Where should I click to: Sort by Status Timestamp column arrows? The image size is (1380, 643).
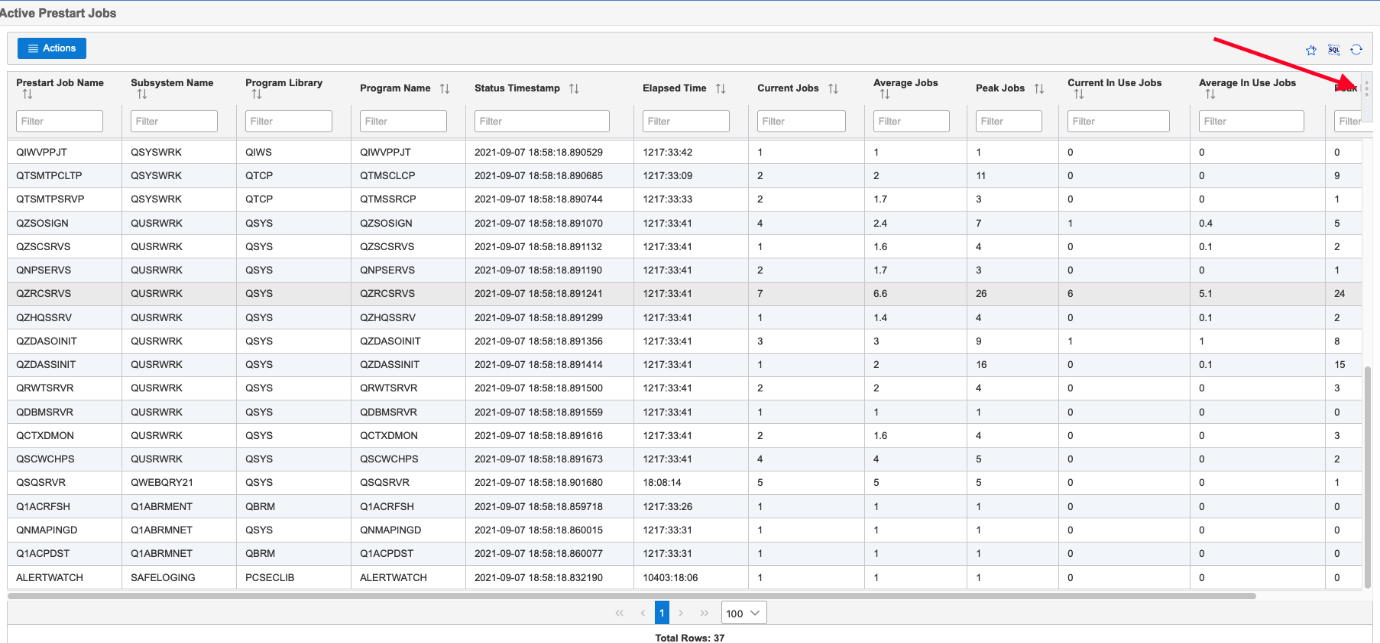point(574,89)
